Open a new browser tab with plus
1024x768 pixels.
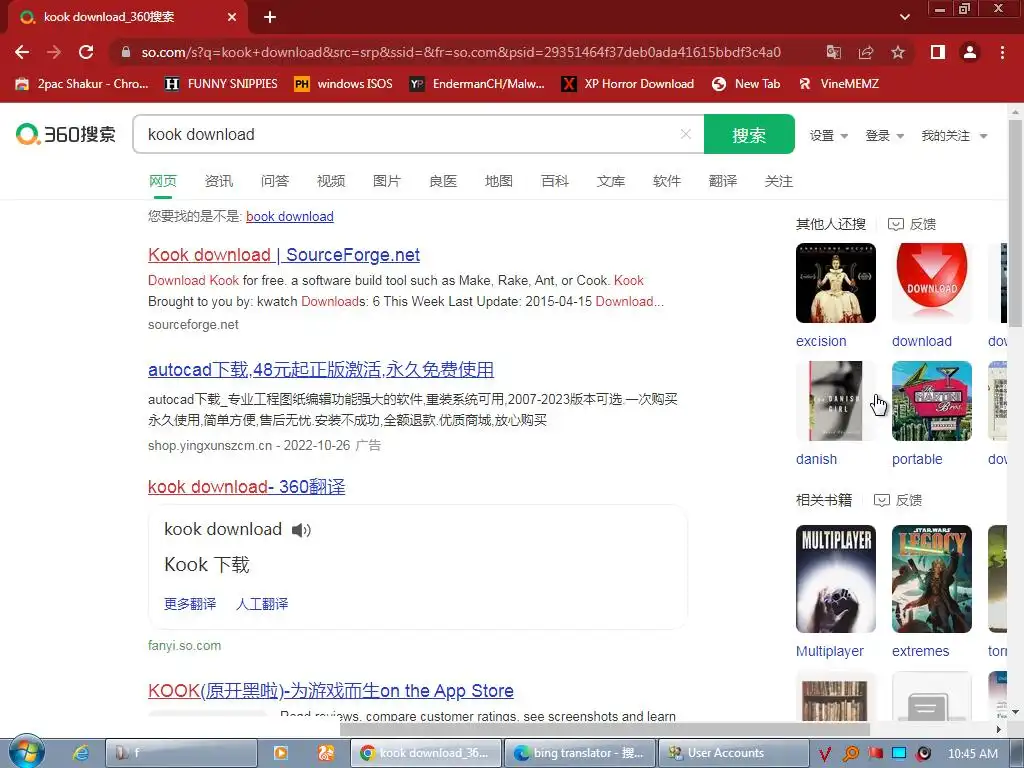click(x=270, y=17)
